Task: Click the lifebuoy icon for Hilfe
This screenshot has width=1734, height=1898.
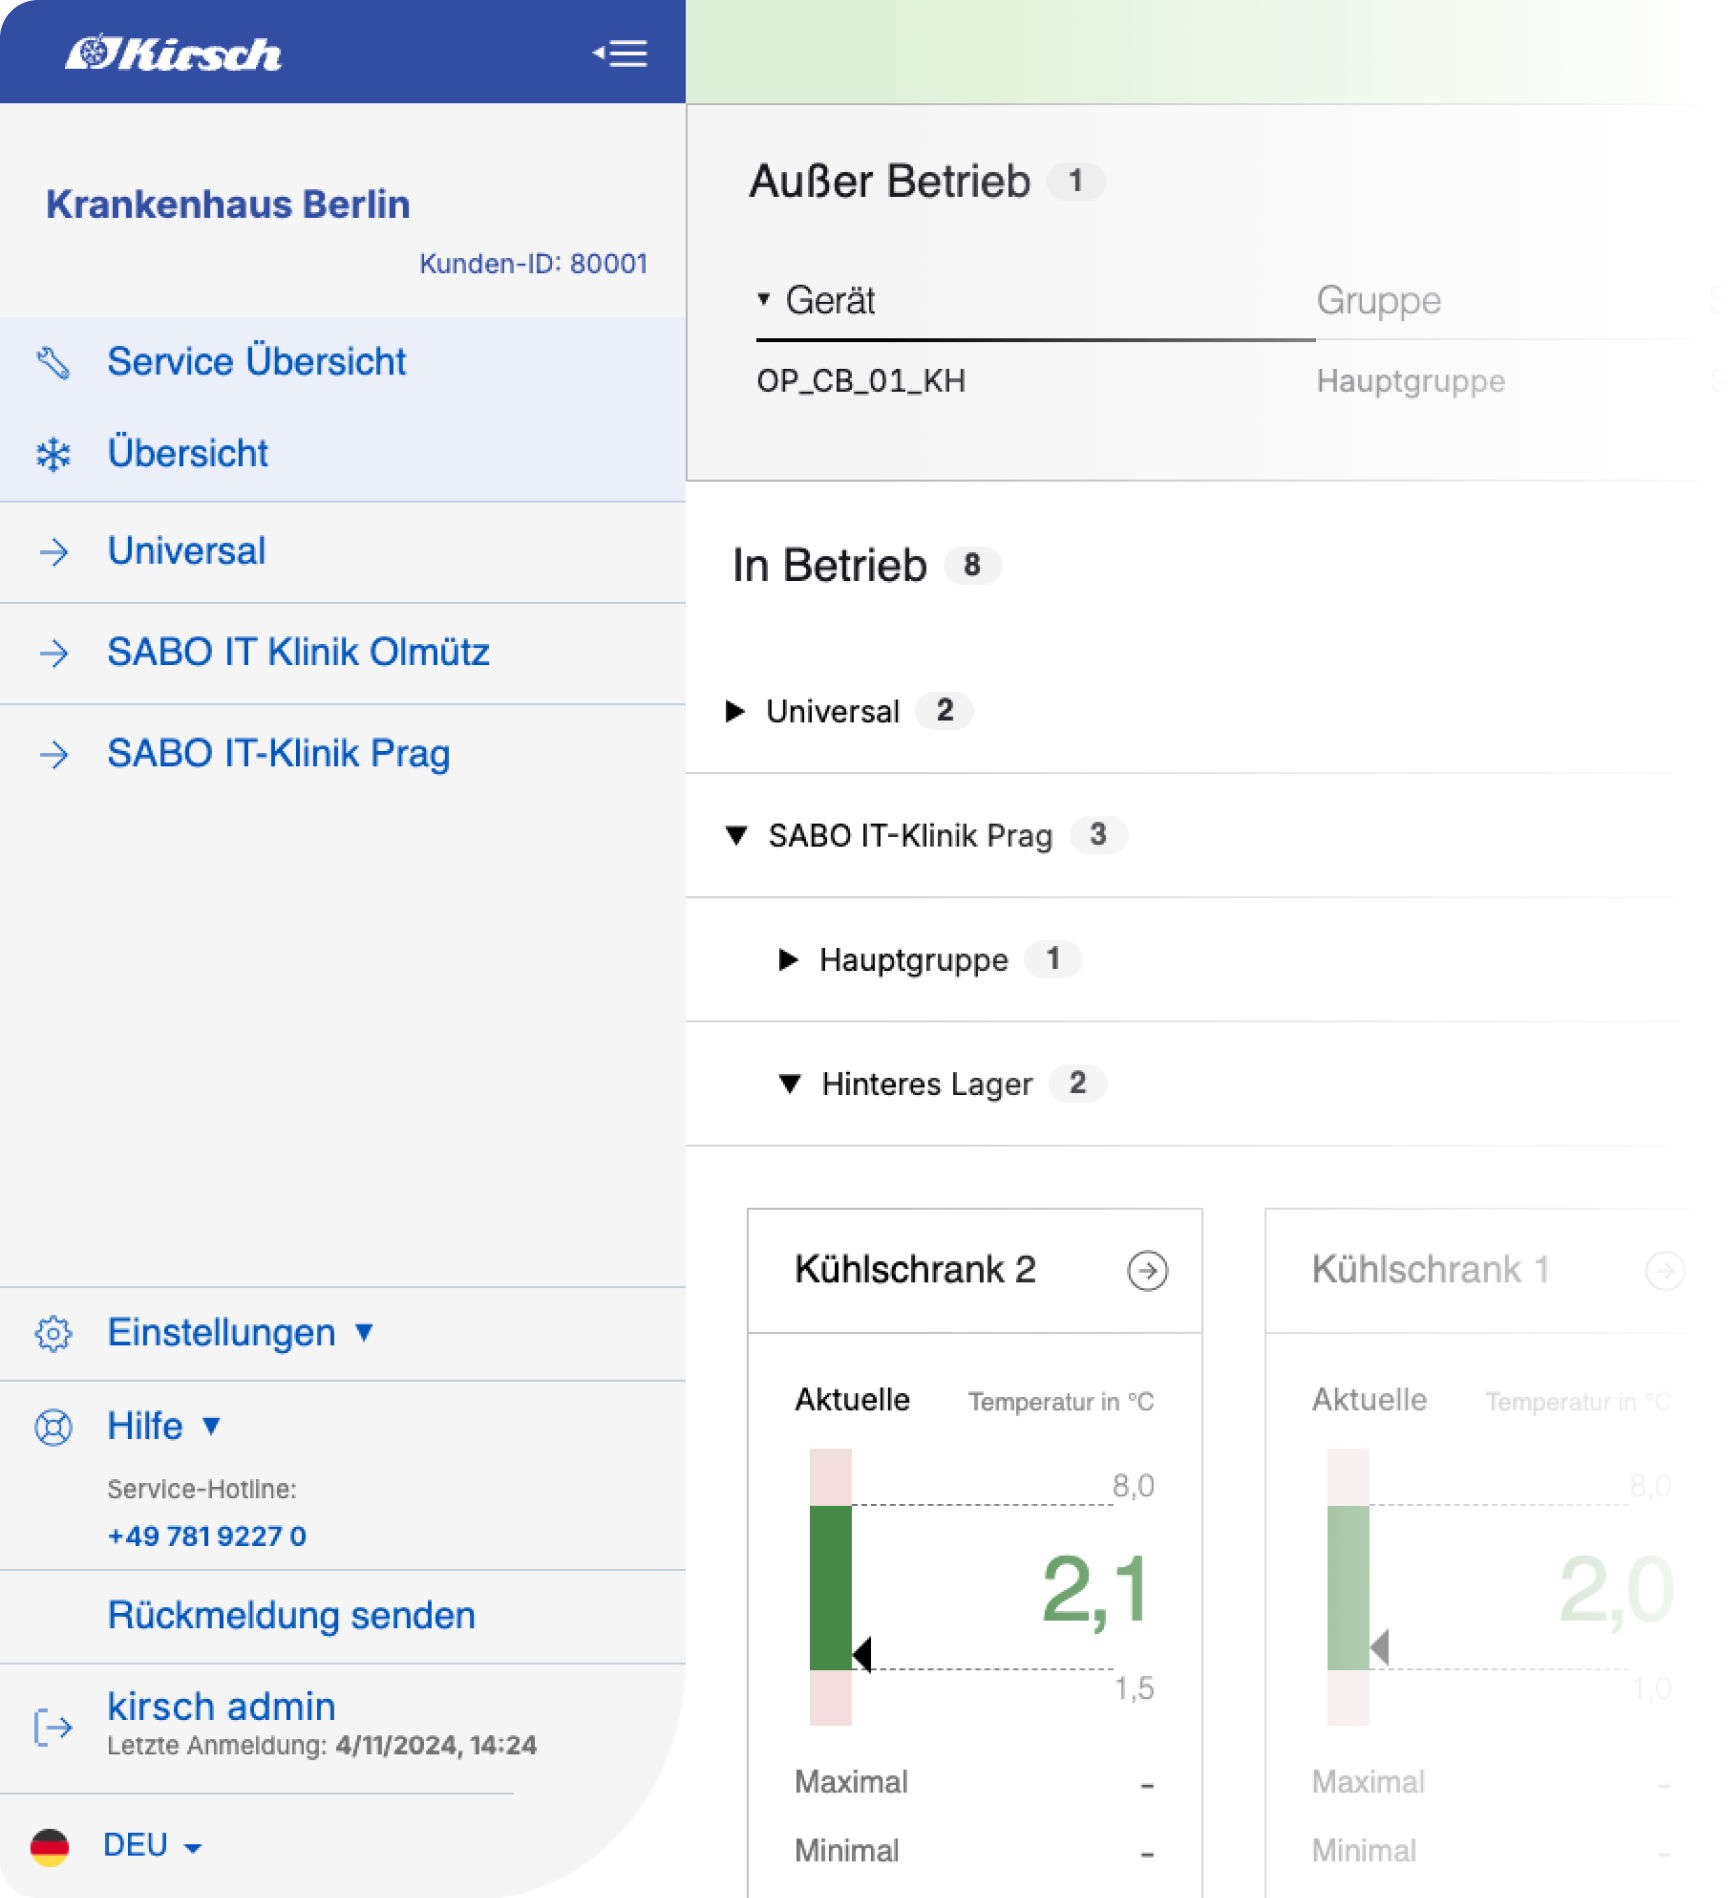Action: (53, 1427)
